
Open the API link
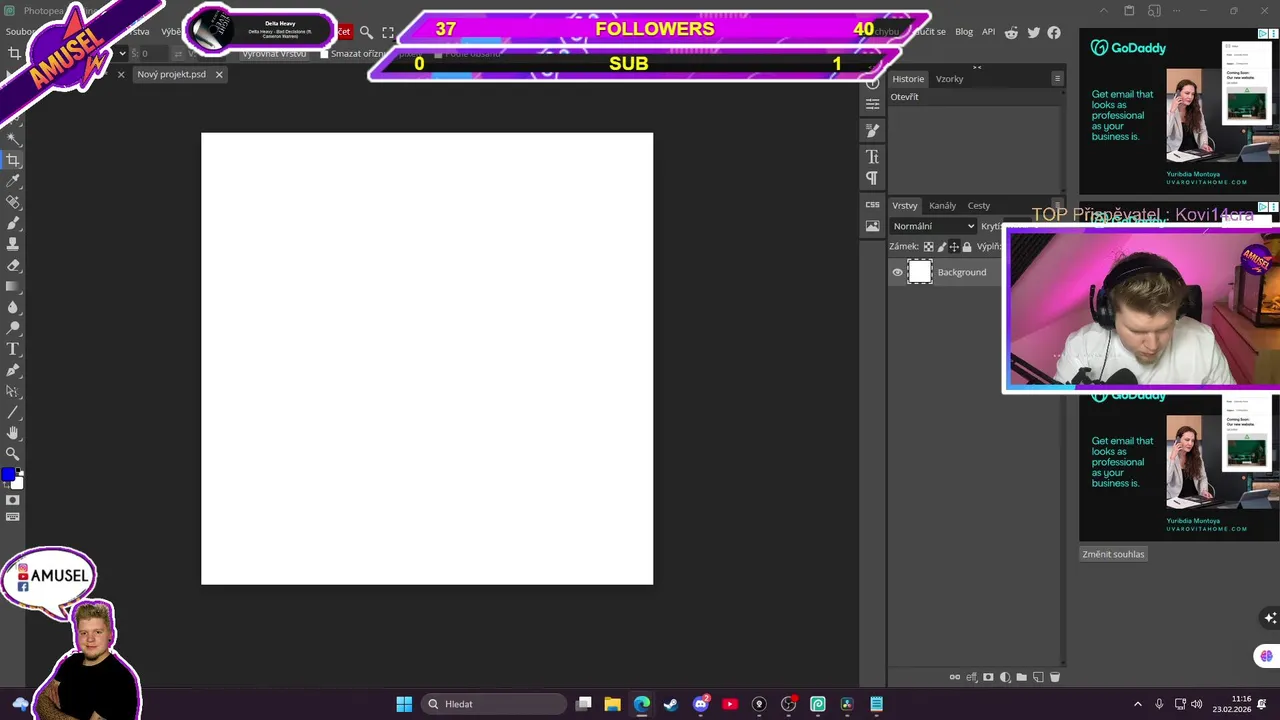(988, 32)
